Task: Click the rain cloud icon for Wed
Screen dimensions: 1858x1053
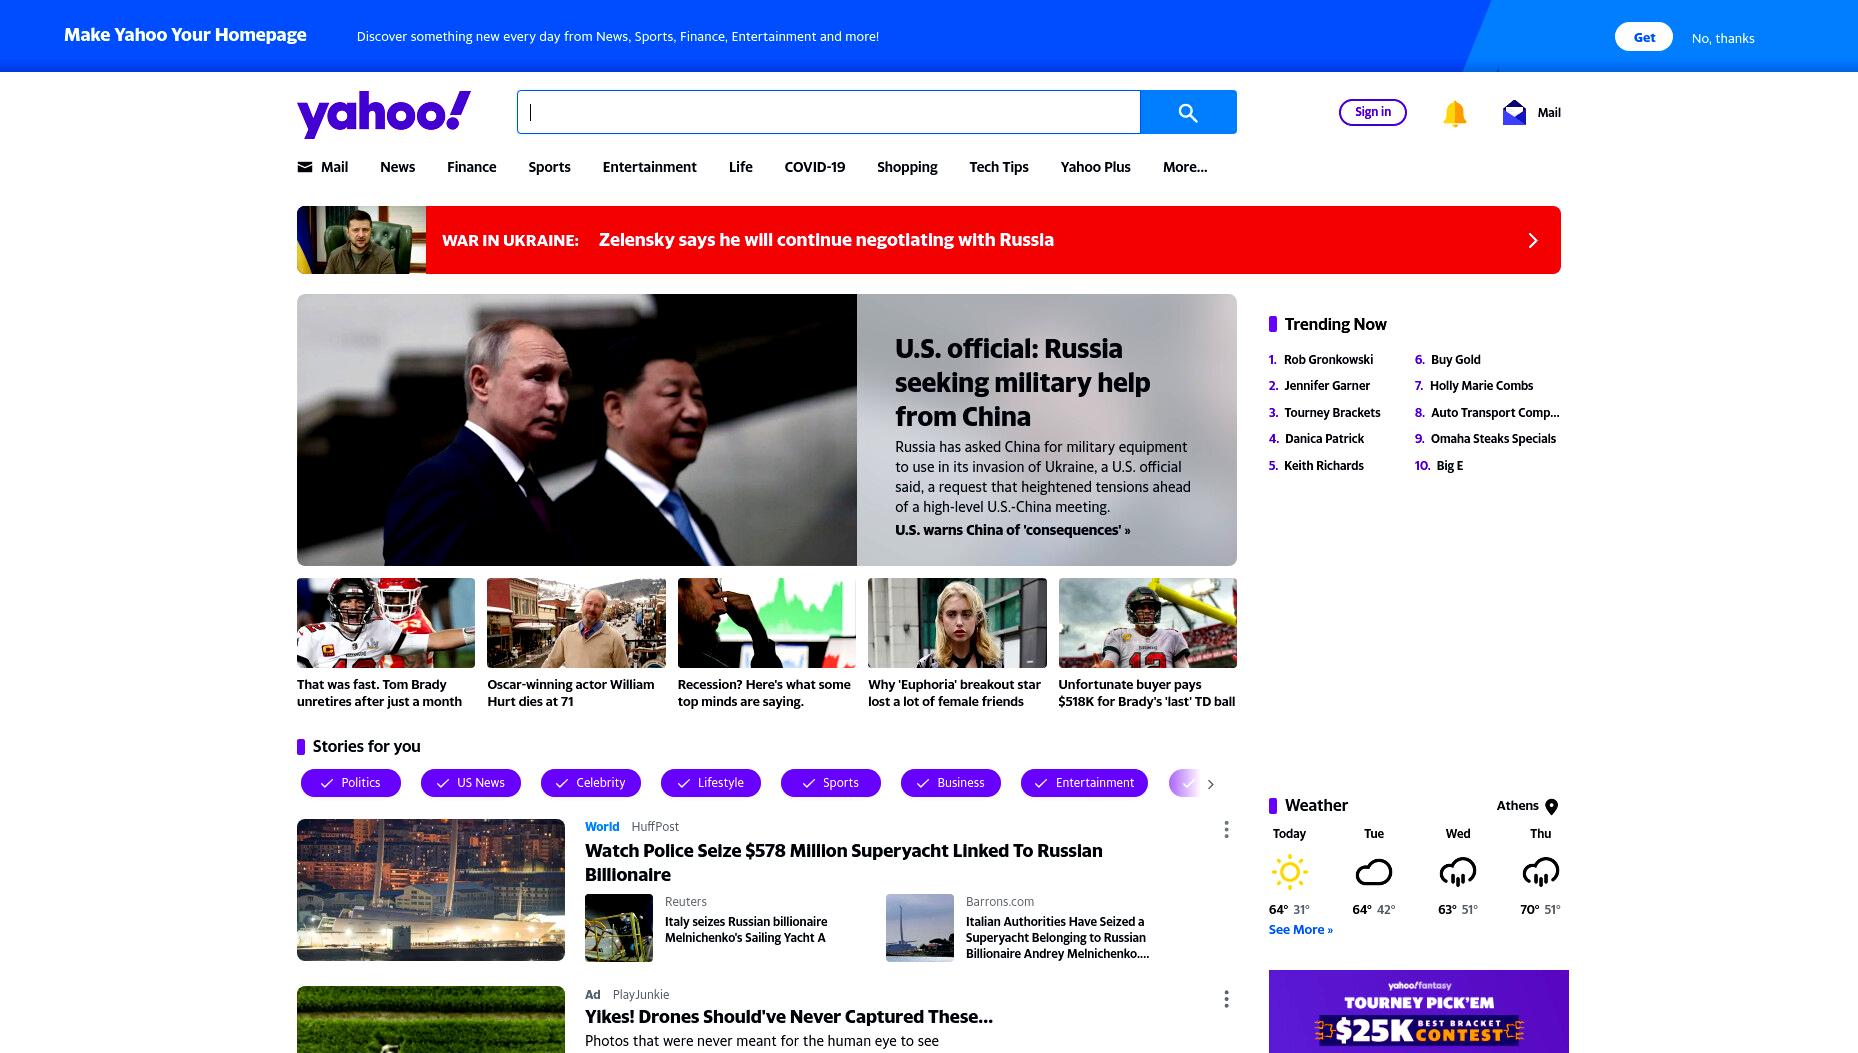Action: (x=1458, y=872)
